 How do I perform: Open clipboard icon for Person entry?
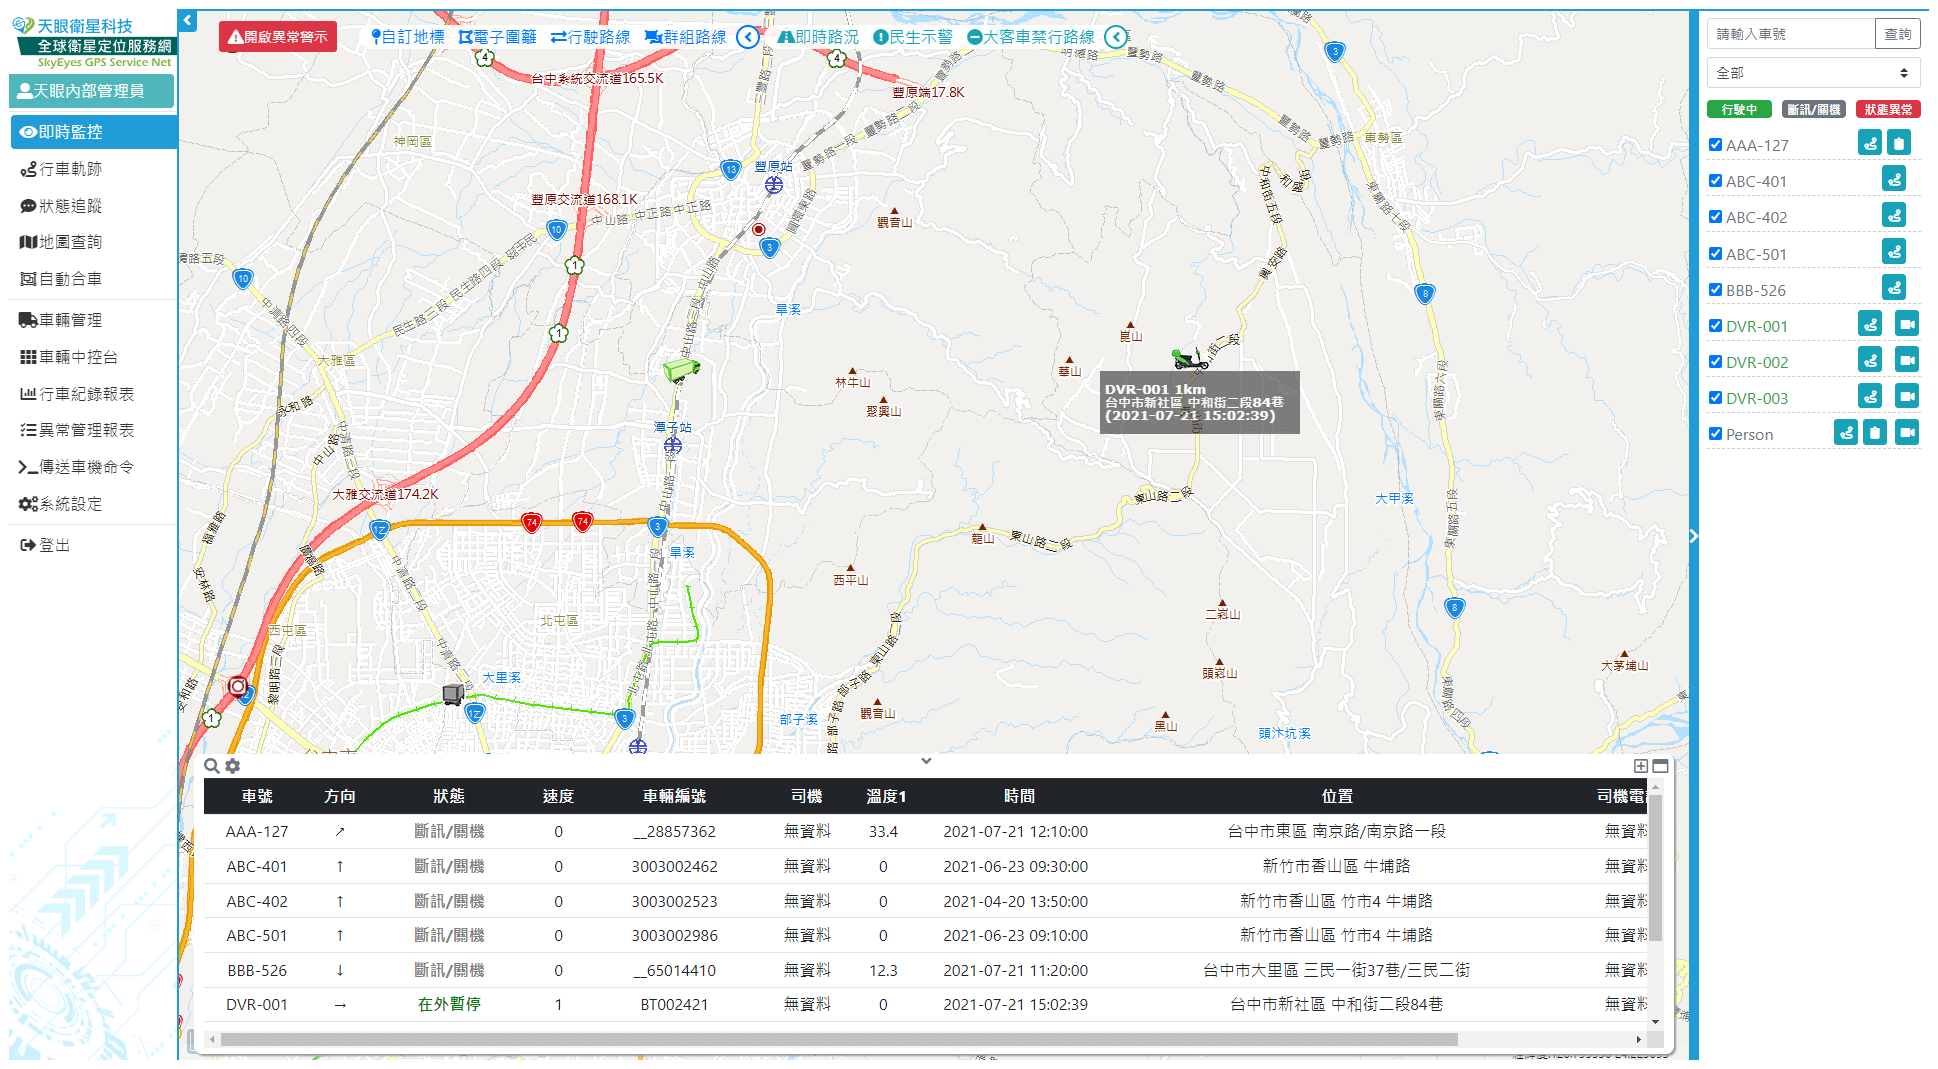point(1875,433)
